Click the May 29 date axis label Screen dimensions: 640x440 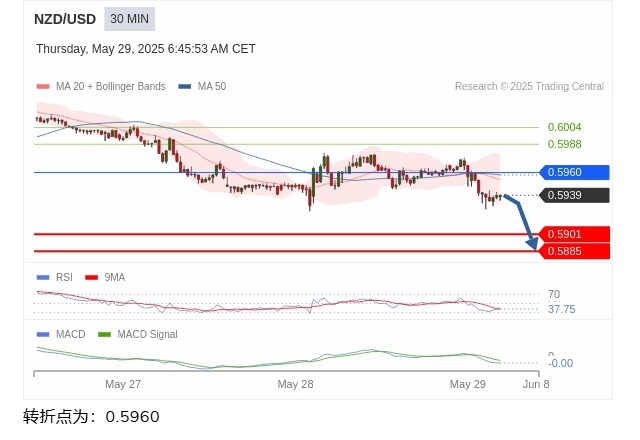point(468,384)
